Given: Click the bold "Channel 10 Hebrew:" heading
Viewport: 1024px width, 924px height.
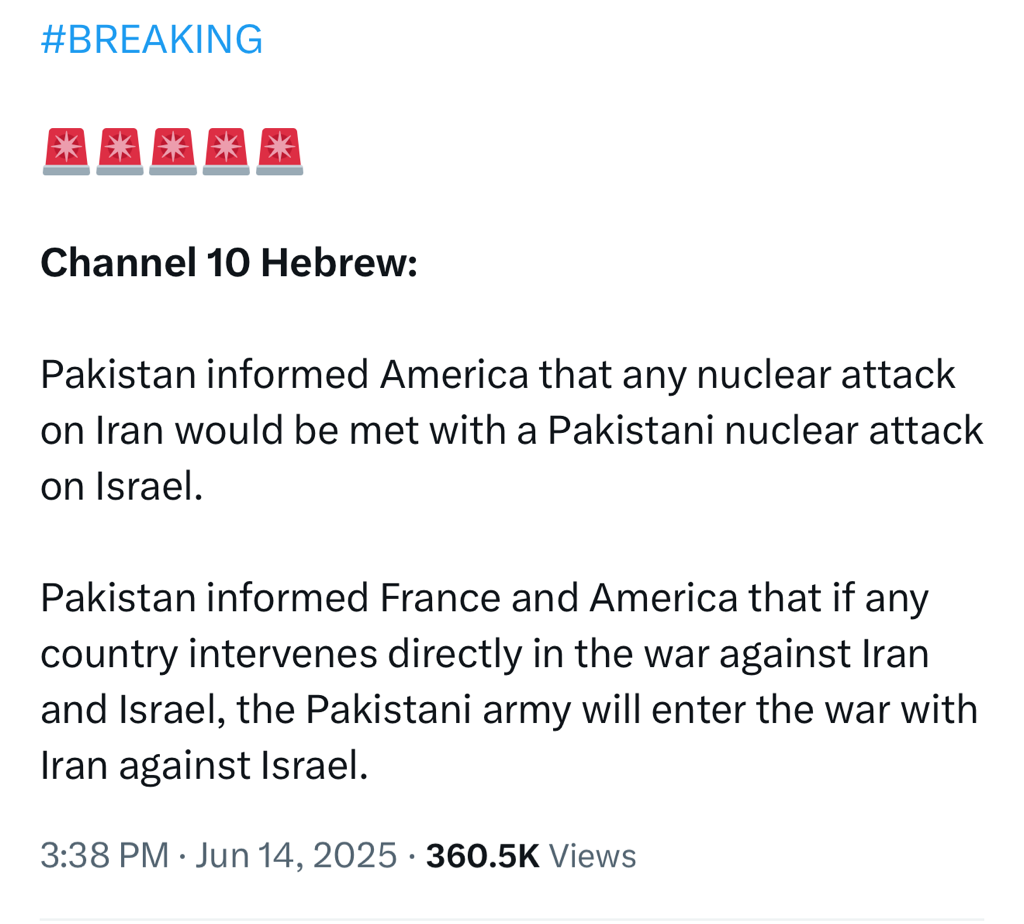Looking at the screenshot, I should click(x=229, y=263).
